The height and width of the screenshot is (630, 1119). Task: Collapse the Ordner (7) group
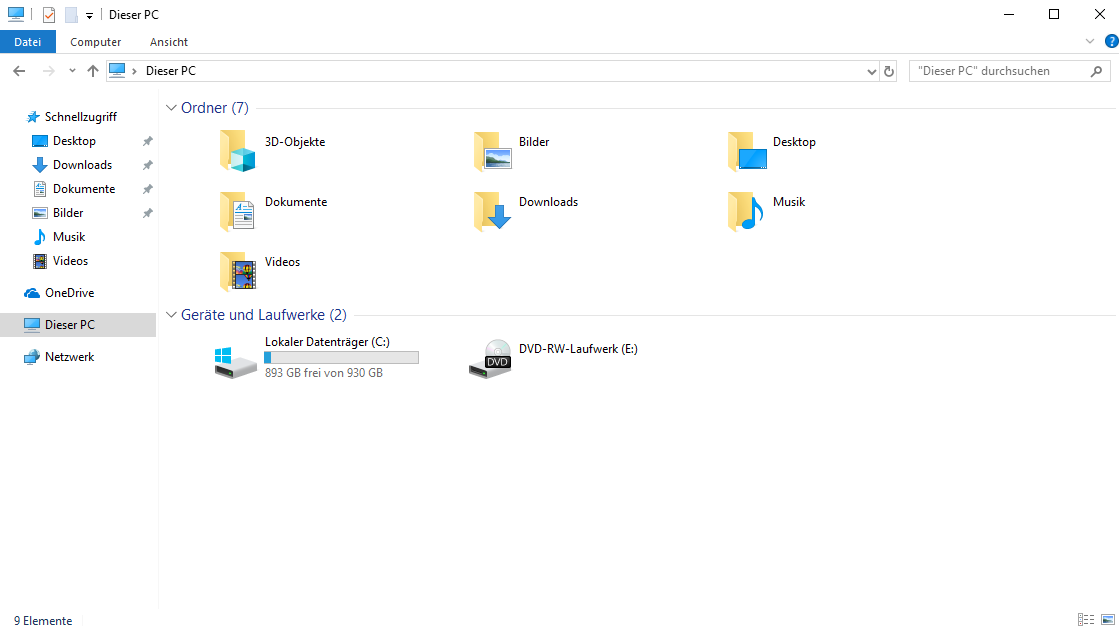click(171, 108)
